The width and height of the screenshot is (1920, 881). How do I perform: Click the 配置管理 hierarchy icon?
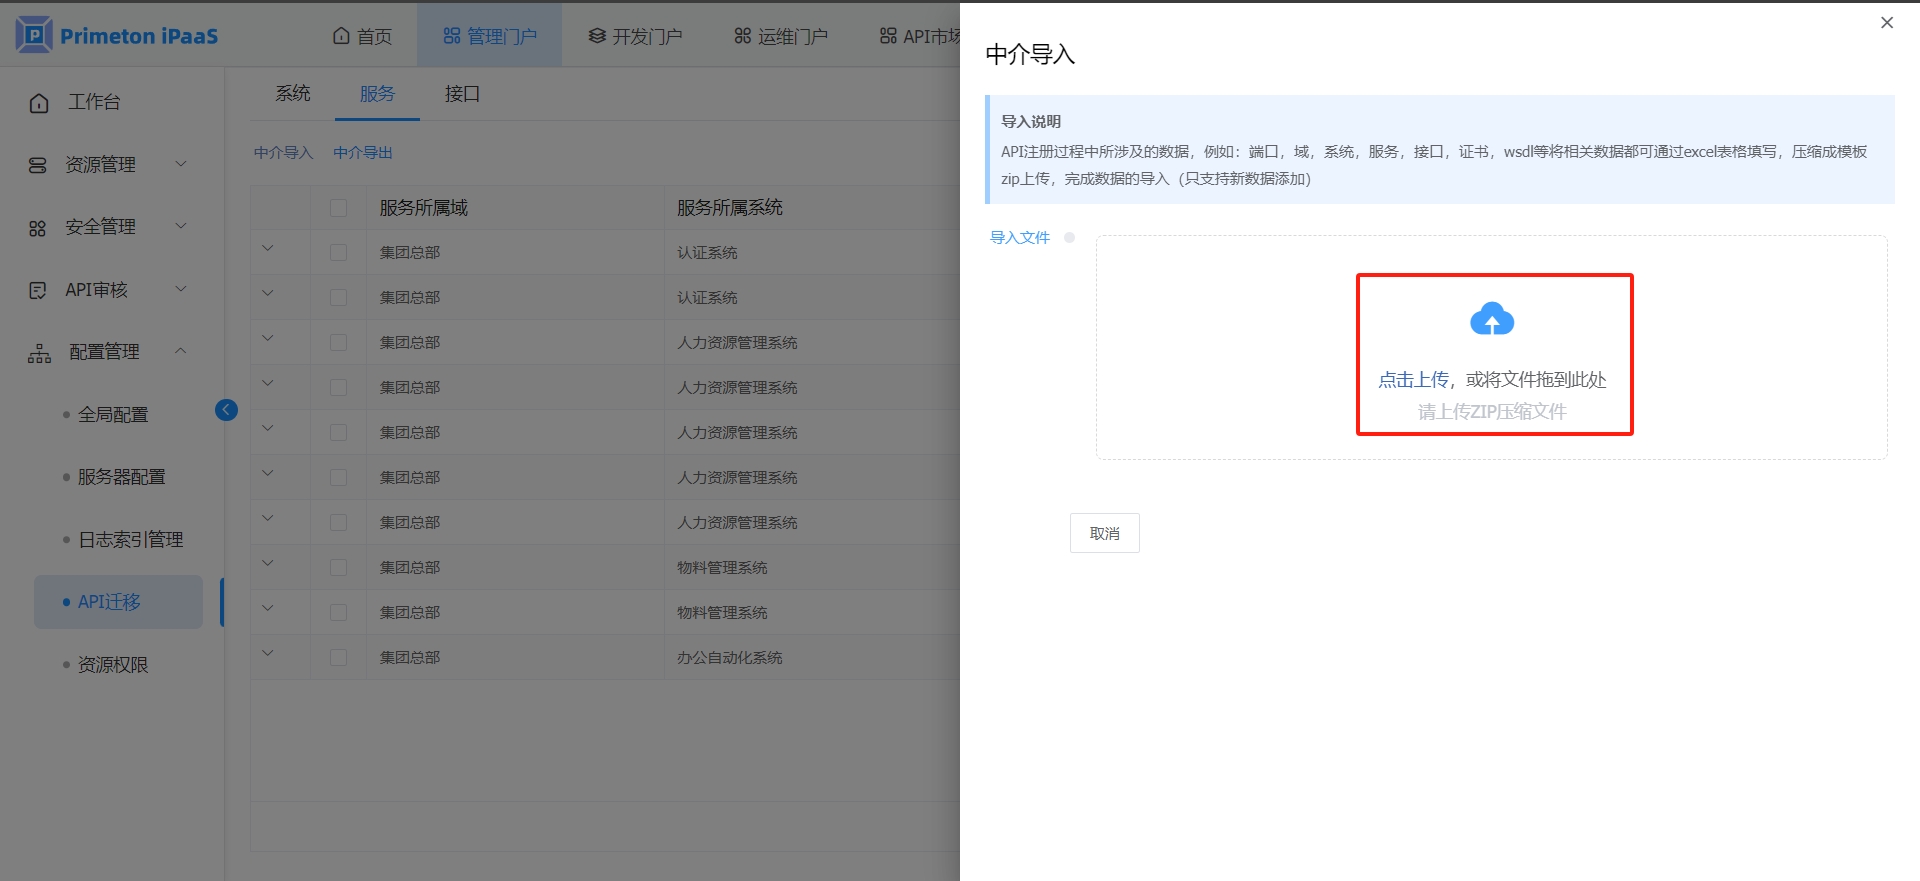click(39, 353)
